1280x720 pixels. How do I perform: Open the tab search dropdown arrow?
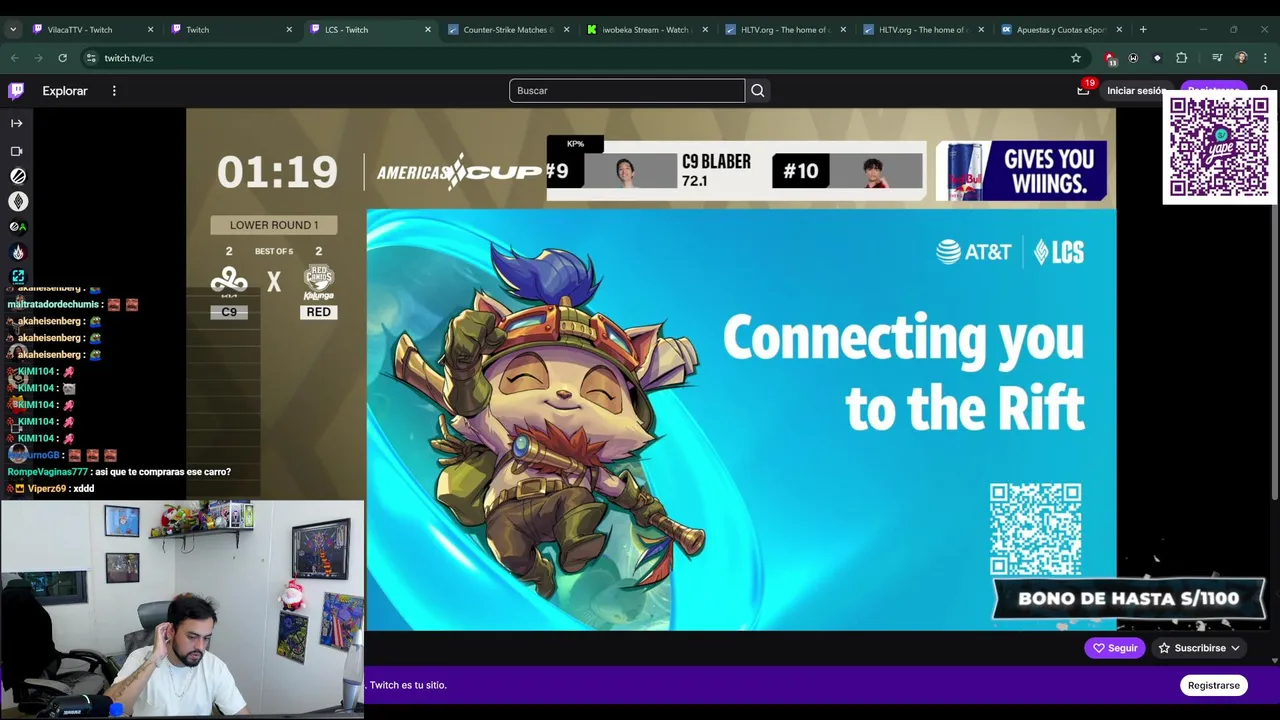(13, 30)
